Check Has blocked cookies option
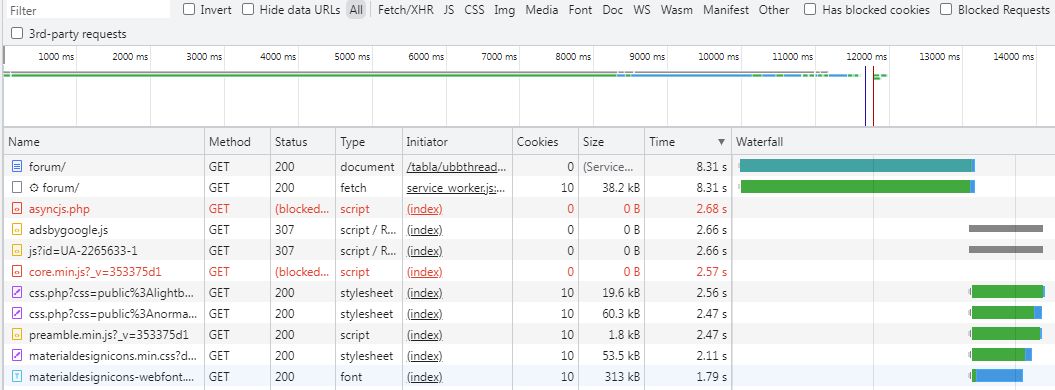The image size is (1055, 390). point(811,9)
